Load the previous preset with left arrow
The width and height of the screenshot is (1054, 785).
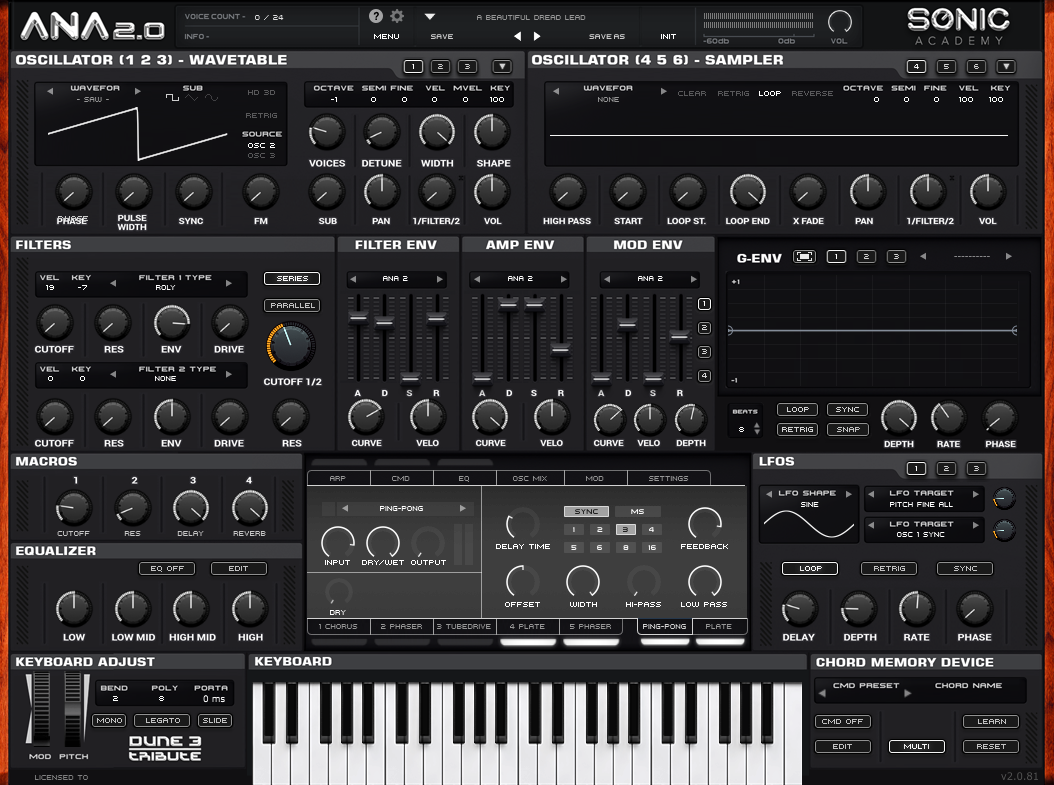517,36
